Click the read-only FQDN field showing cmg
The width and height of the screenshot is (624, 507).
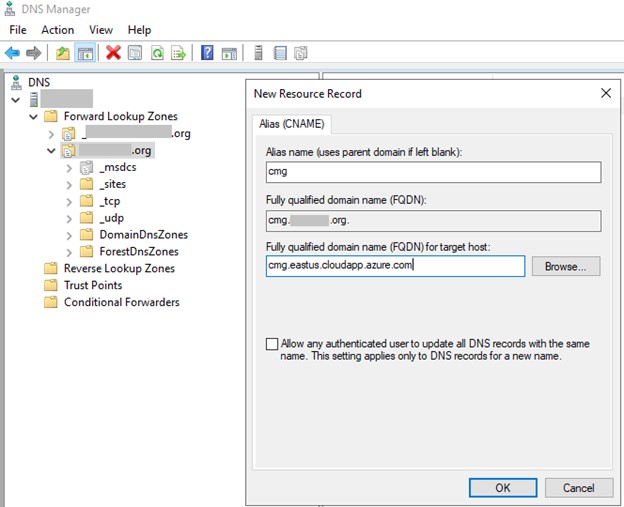coord(433,220)
